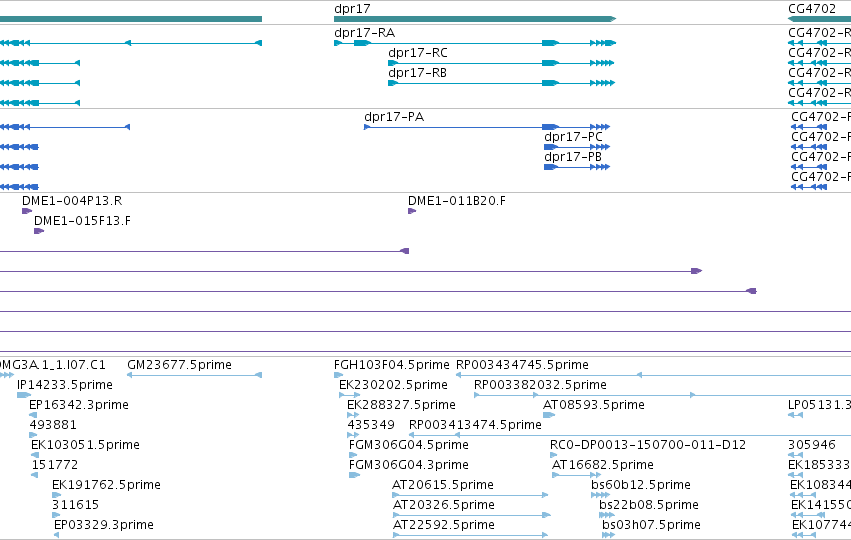Click the DME1-011B20.F label
Image resolution: width=851 pixels, height=540 pixels.
click(x=457, y=201)
